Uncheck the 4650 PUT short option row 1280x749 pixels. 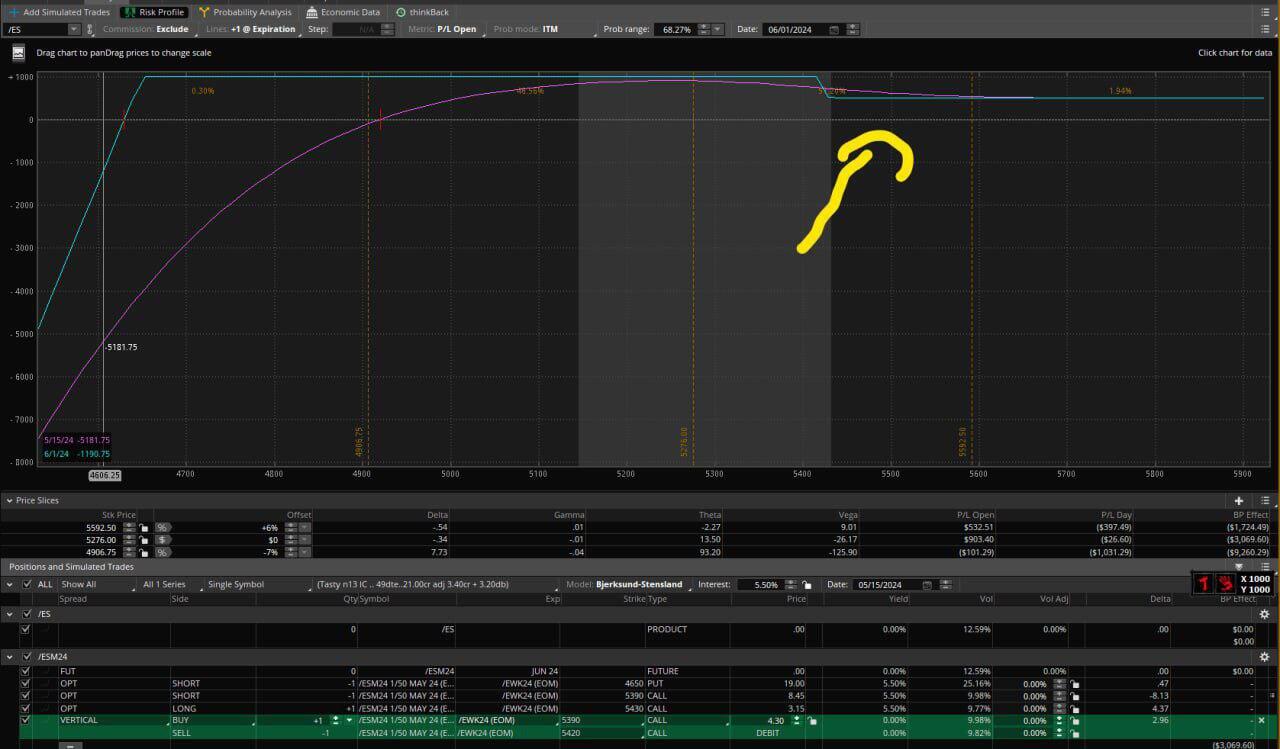tap(25, 683)
